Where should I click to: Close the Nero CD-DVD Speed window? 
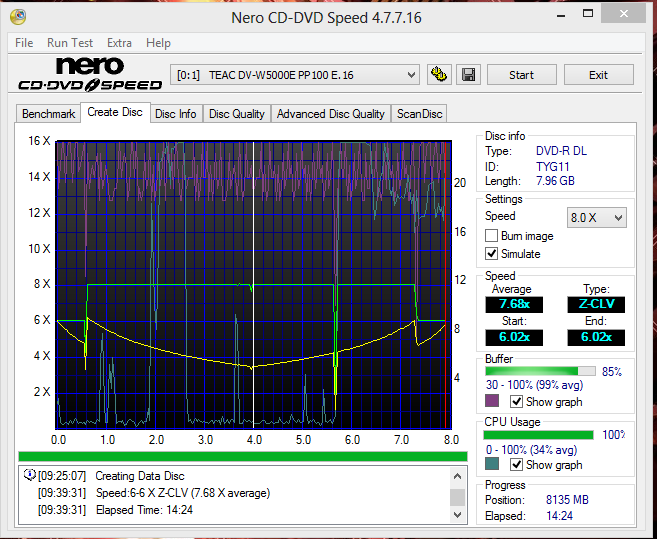click(623, 14)
